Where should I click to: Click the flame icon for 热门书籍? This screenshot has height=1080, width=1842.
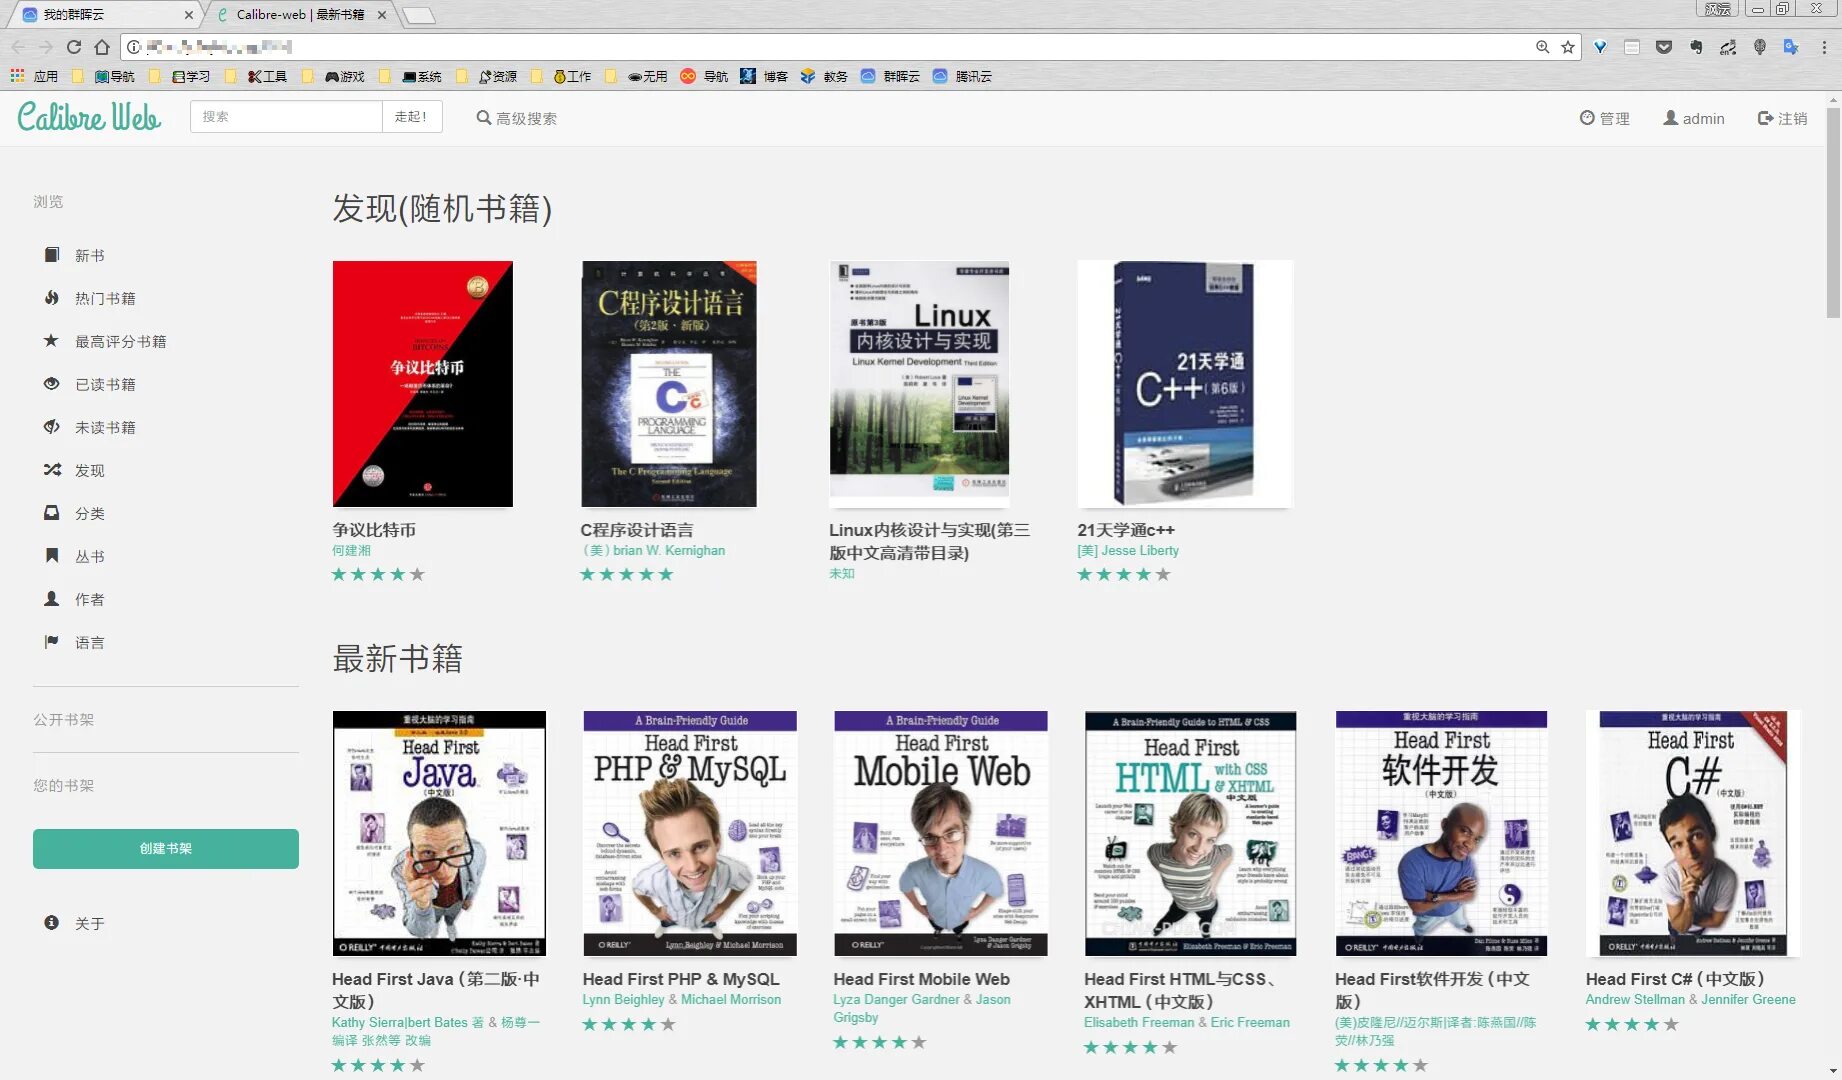point(52,298)
